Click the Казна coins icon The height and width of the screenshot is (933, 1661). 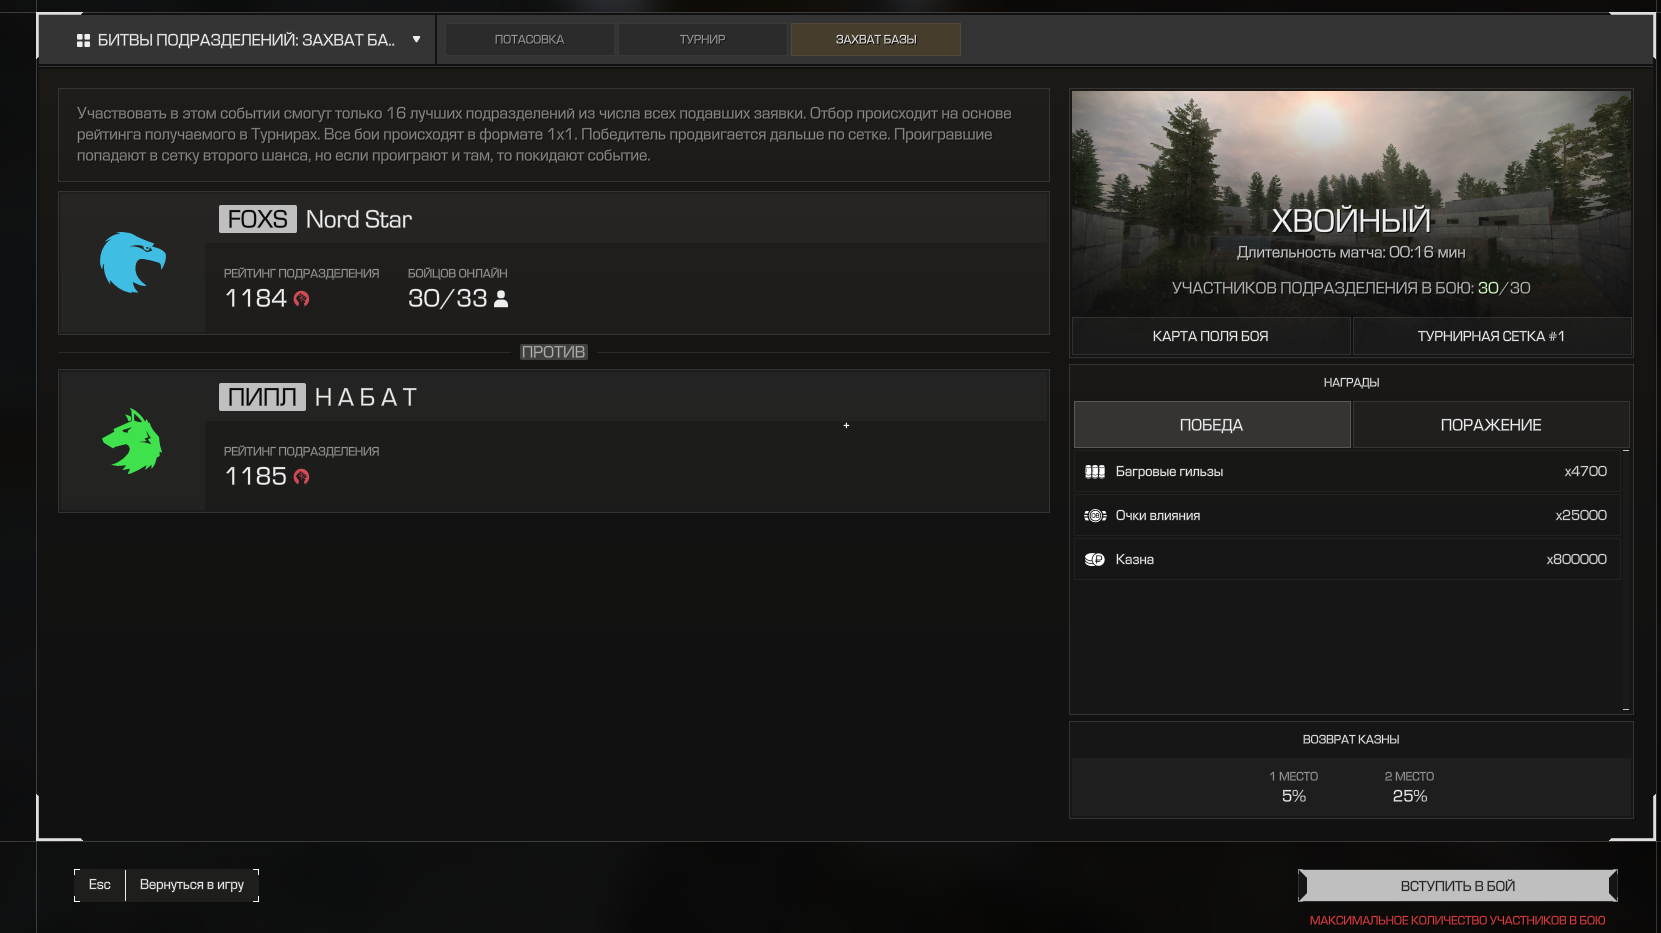pos(1095,560)
